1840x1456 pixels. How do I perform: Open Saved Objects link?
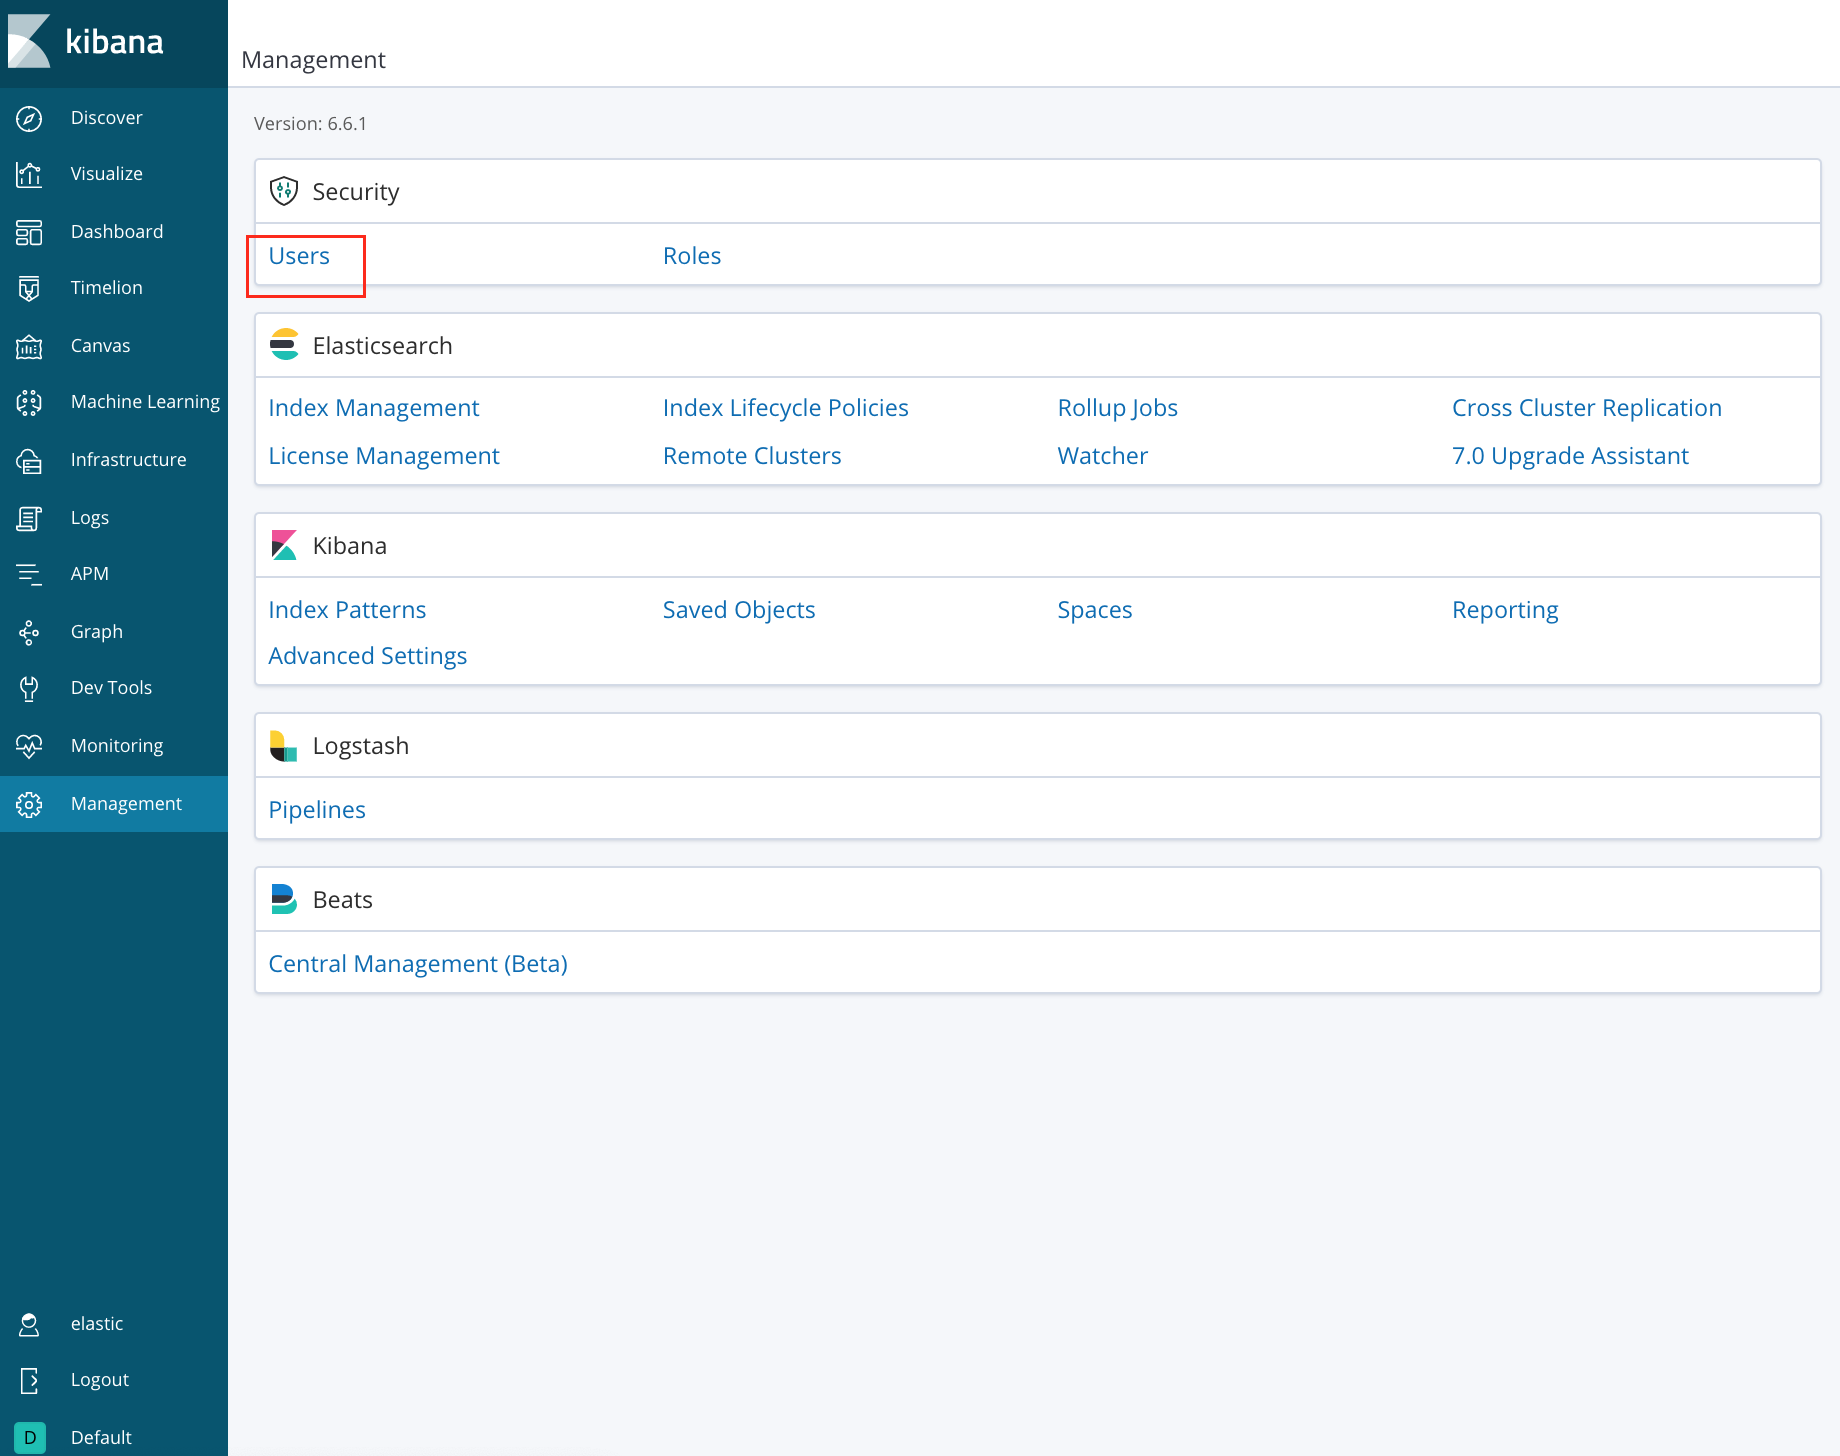tap(739, 610)
